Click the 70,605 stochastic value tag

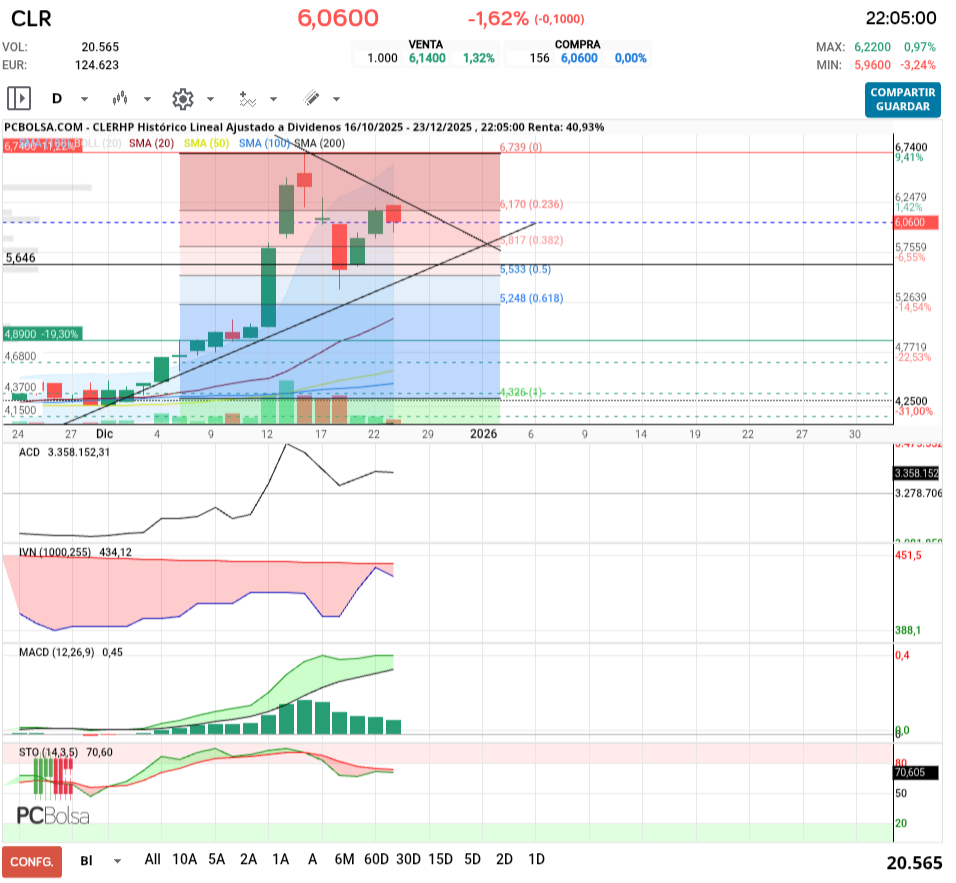tap(915, 772)
